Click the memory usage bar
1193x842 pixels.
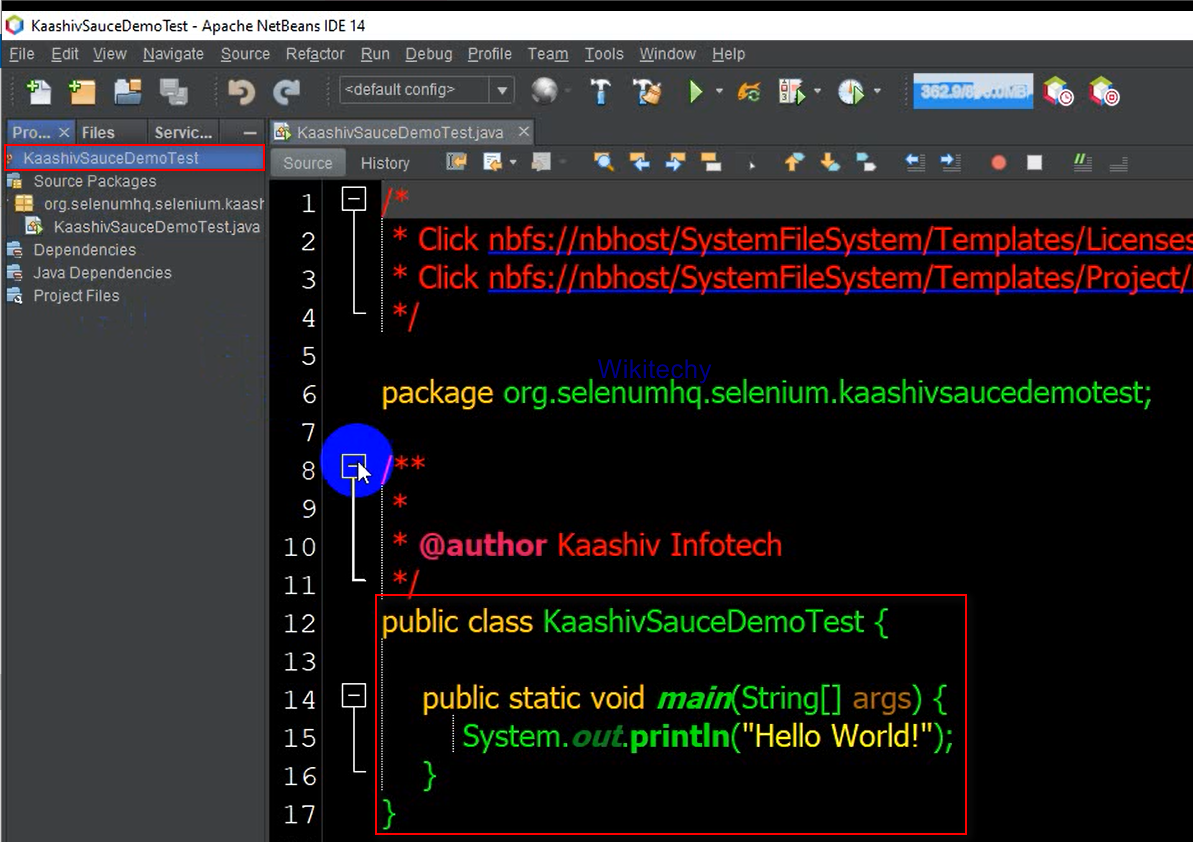point(973,91)
